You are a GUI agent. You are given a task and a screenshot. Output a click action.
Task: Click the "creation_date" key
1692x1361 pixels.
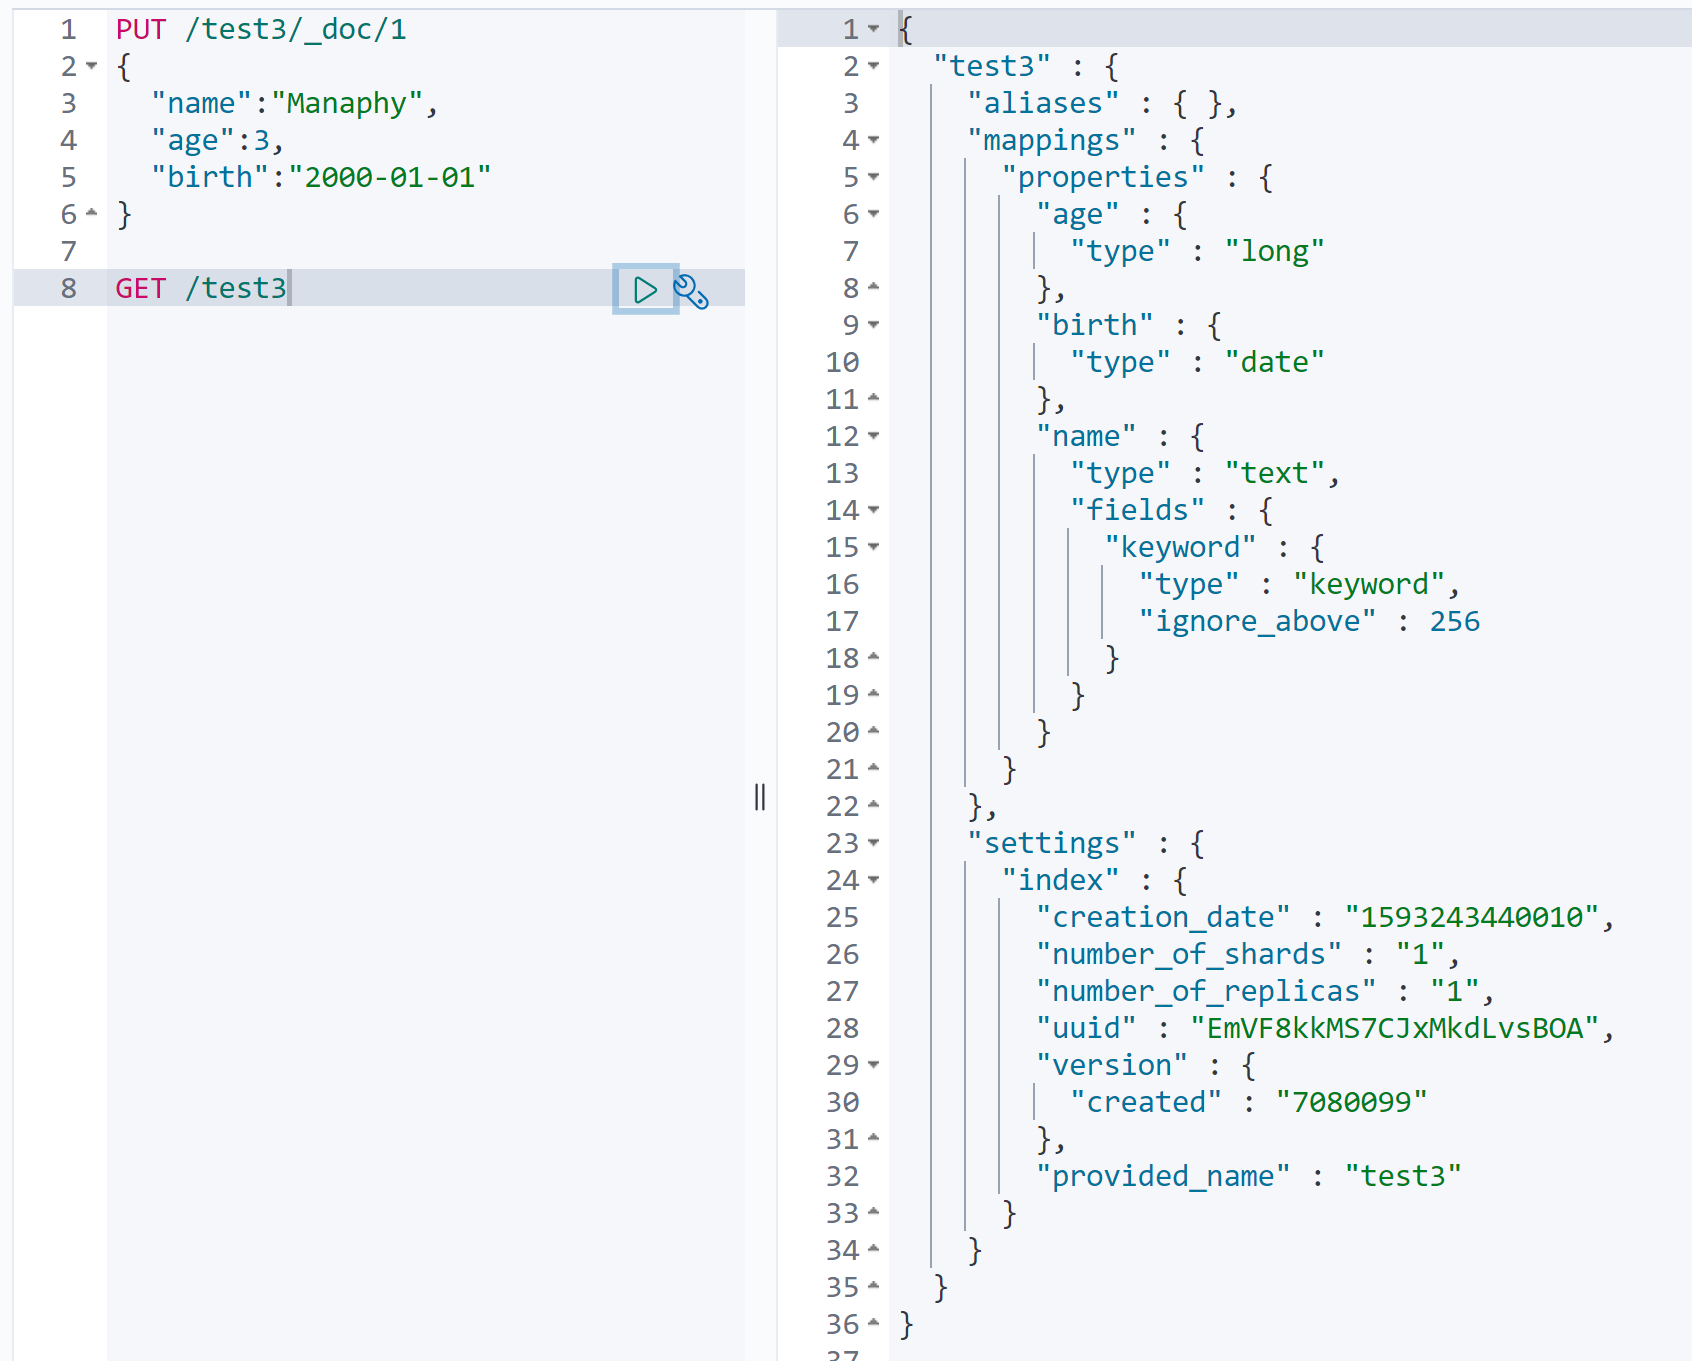(1163, 917)
